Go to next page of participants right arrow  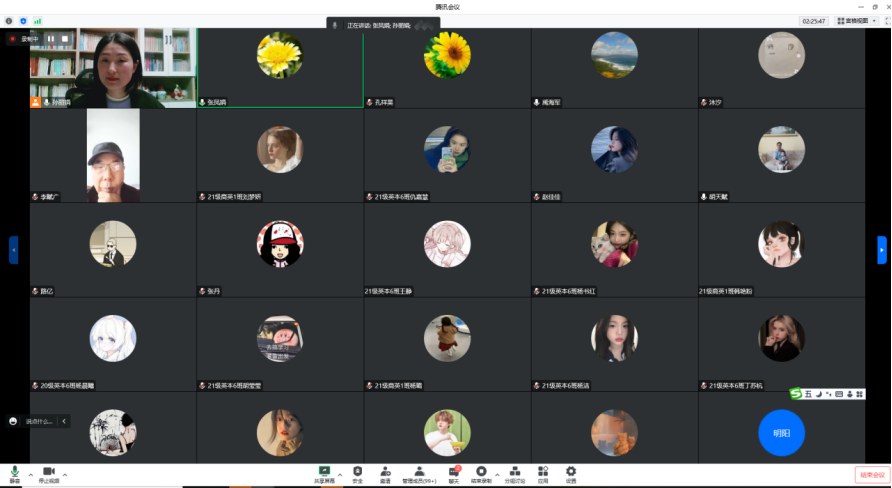(881, 249)
